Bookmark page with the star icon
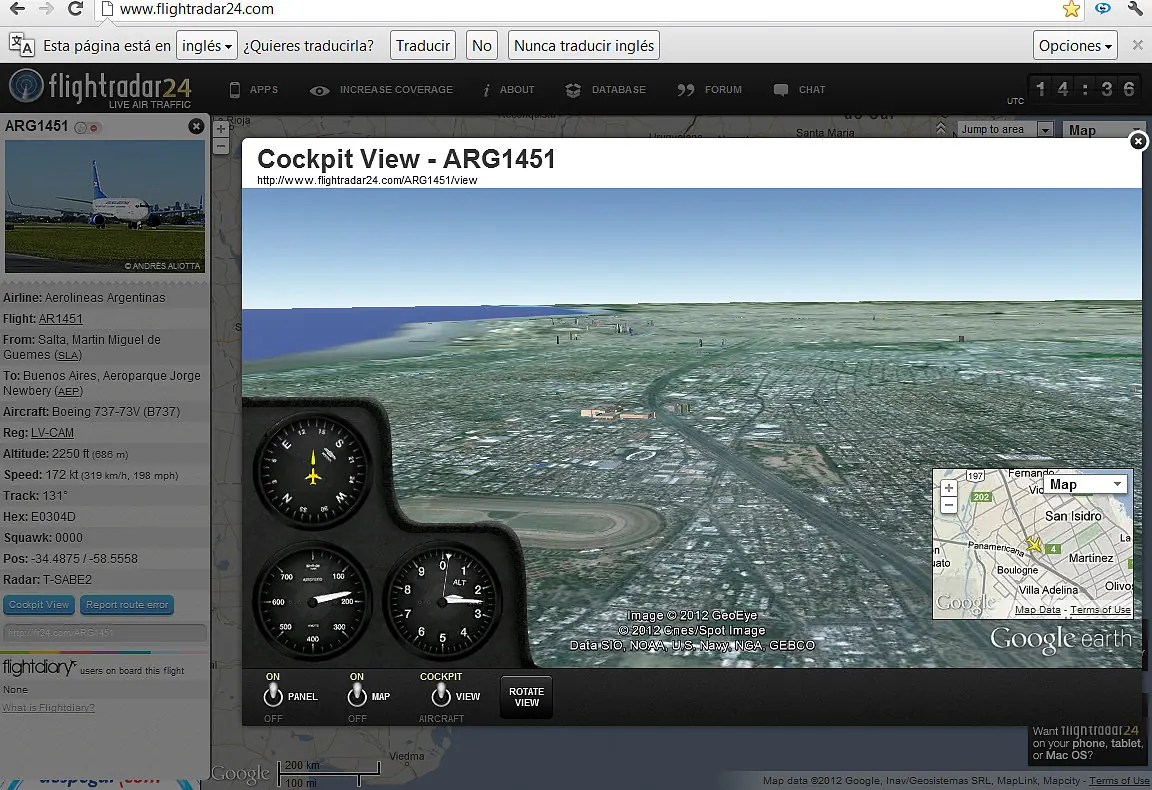 click(1071, 9)
